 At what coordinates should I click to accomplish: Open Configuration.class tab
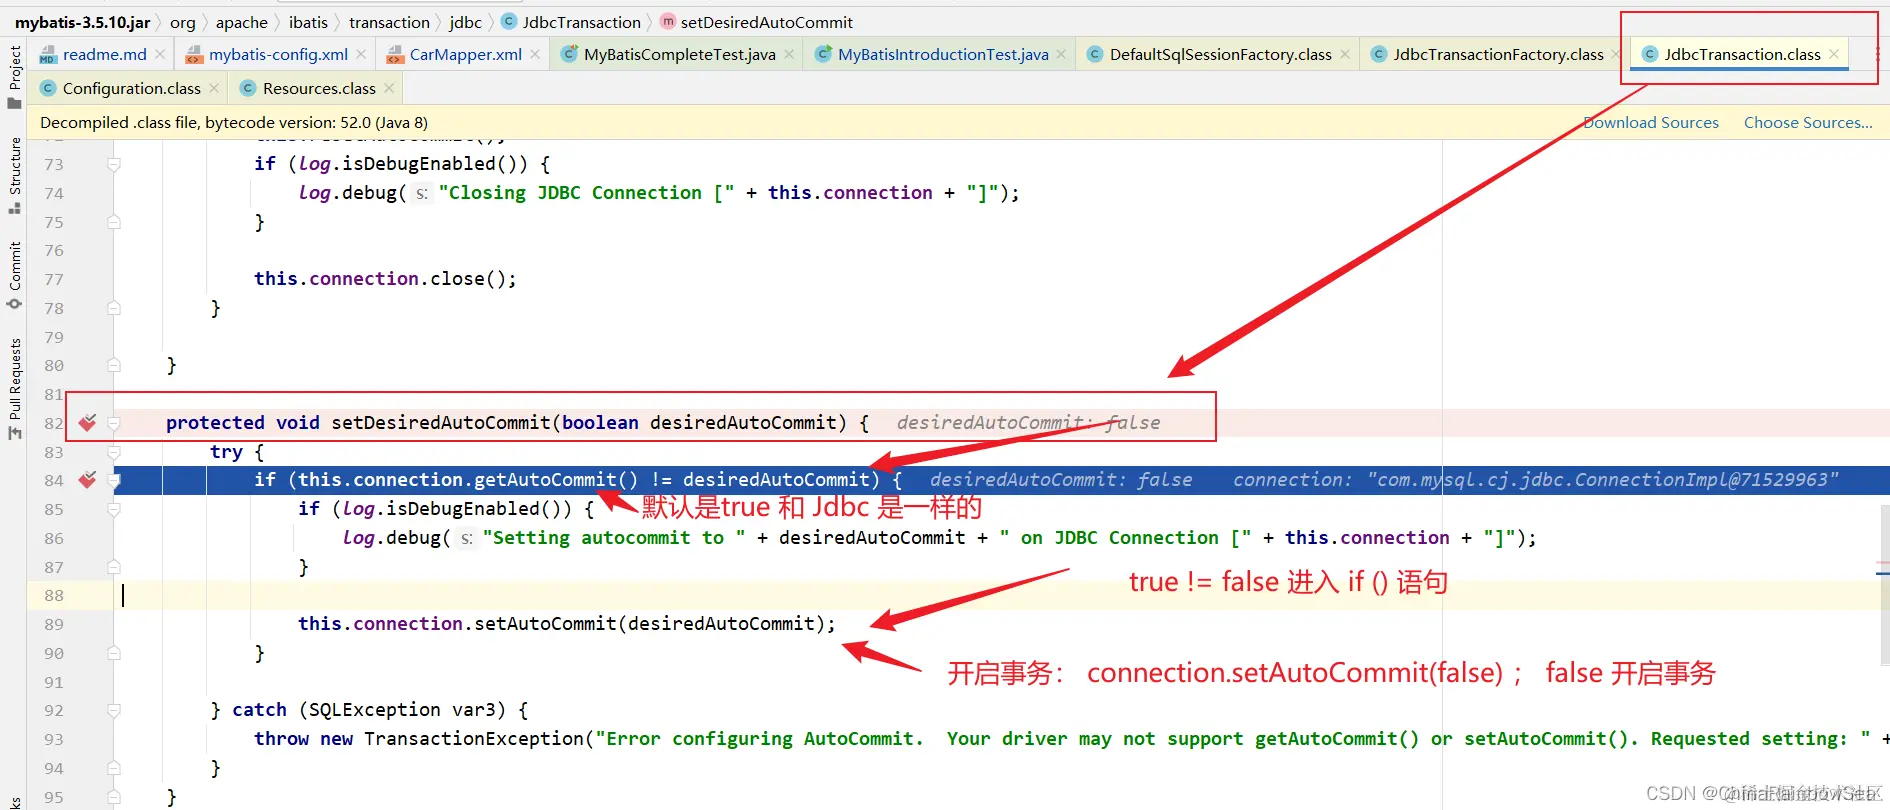pos(131,88)
